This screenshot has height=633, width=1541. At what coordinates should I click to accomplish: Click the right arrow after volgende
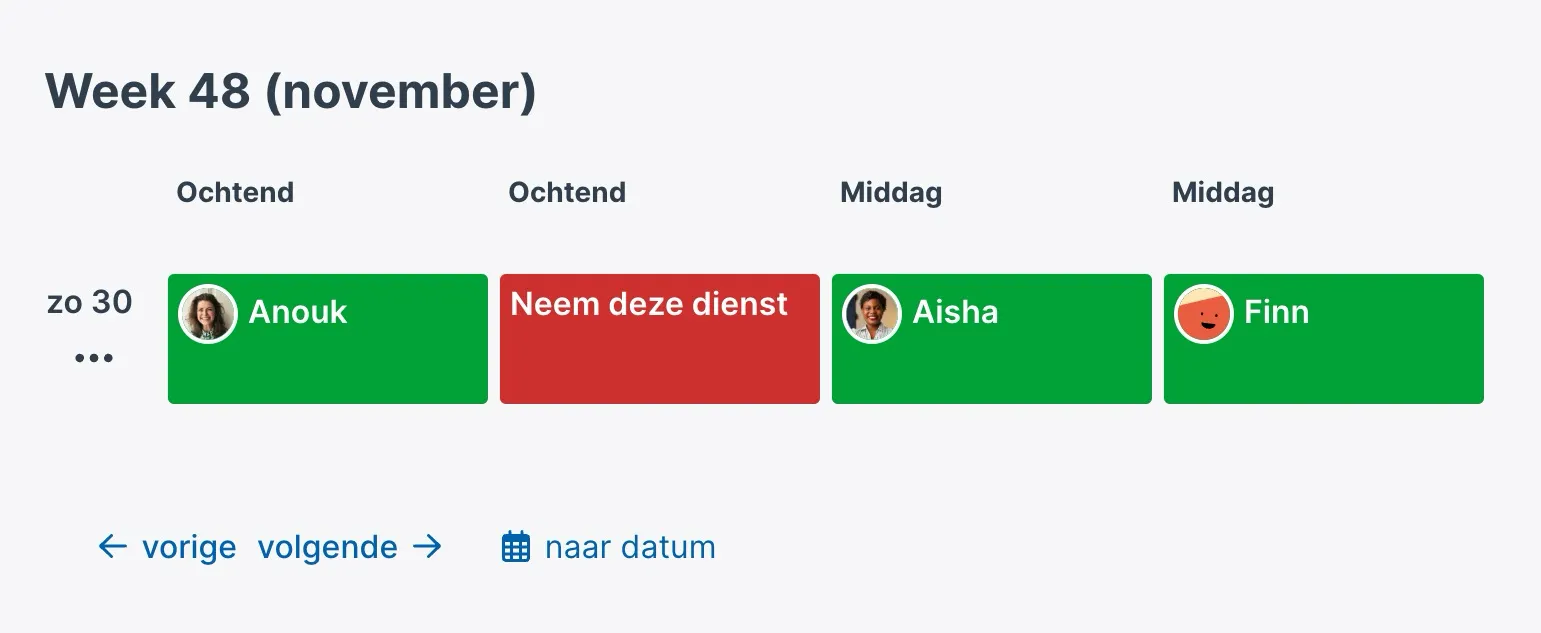pos(427,546)
